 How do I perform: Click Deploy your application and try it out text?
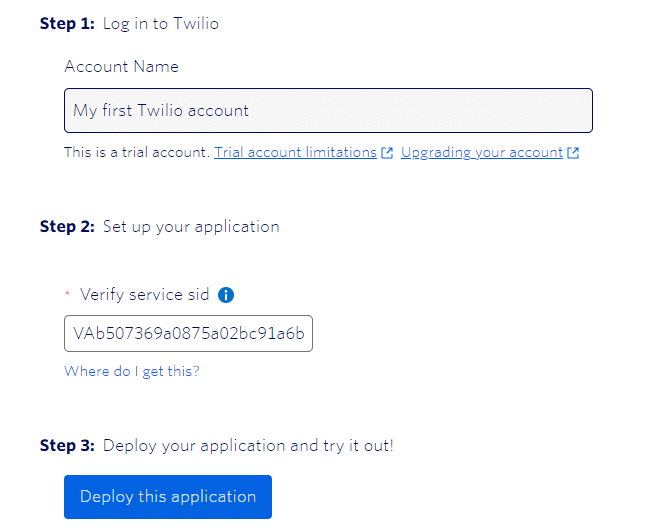point(248,446)
